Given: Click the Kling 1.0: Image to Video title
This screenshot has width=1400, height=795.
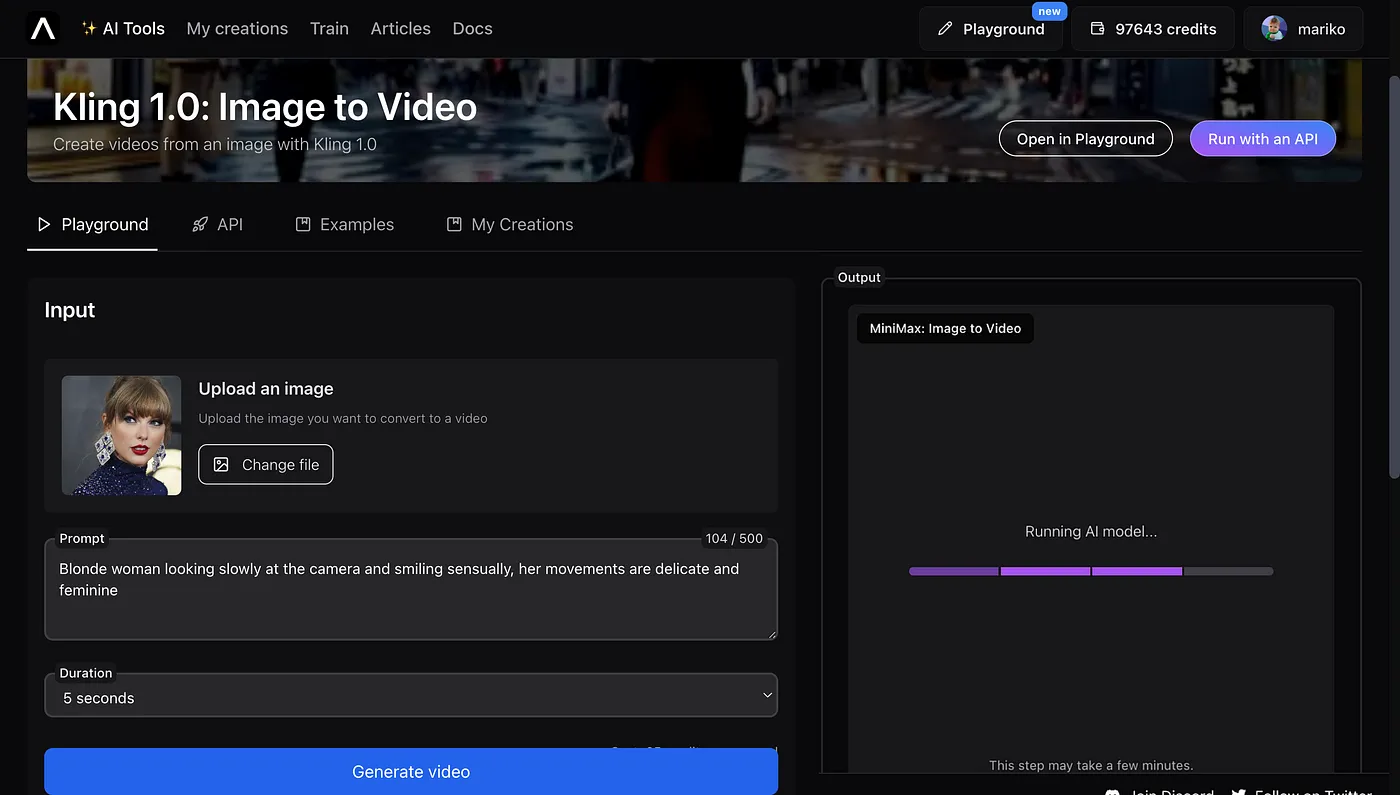Looking at the screenshot, I should 265,107.
